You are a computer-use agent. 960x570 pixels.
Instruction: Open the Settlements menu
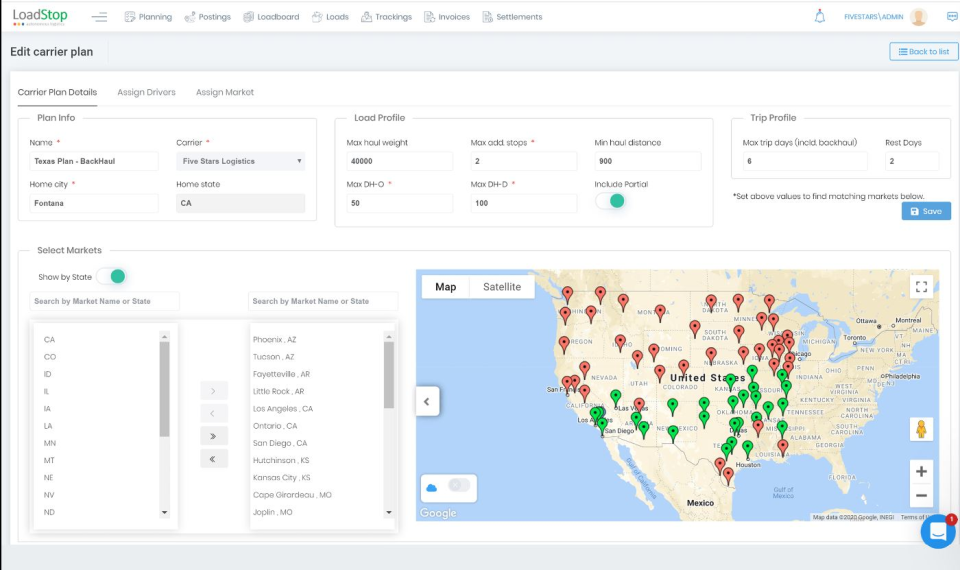point(512,17)
